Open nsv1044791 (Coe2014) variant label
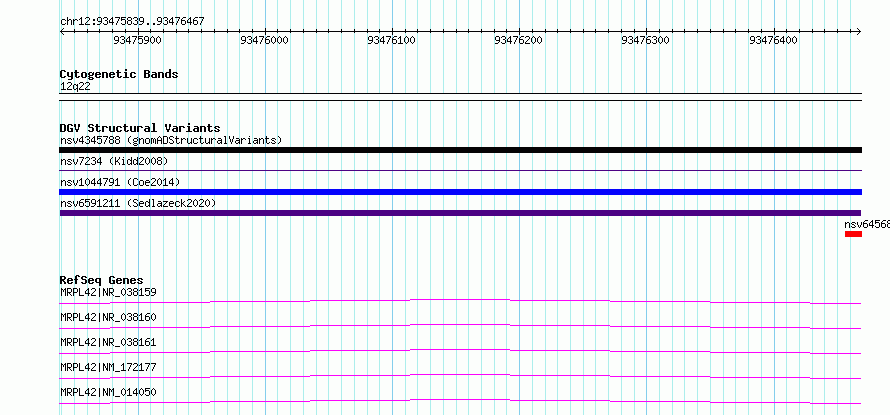 click(x=120, y=182)
